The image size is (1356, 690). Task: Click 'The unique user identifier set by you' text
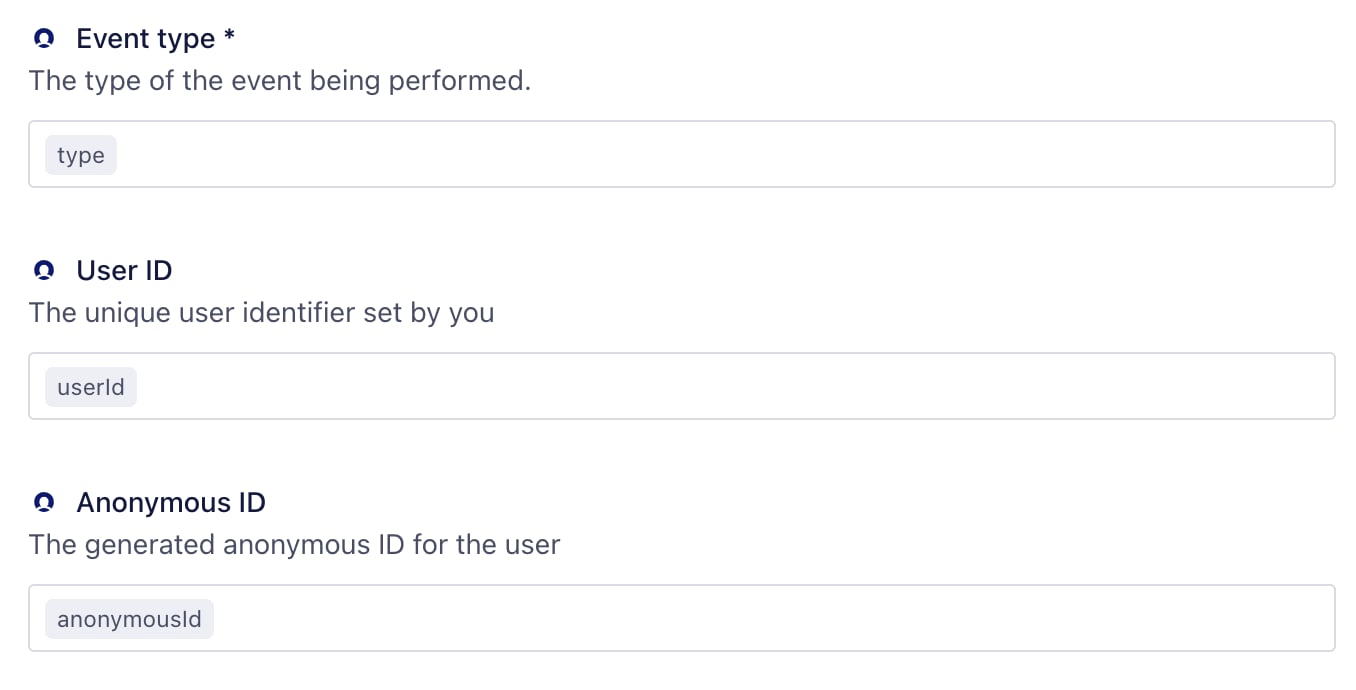[262, 313]
